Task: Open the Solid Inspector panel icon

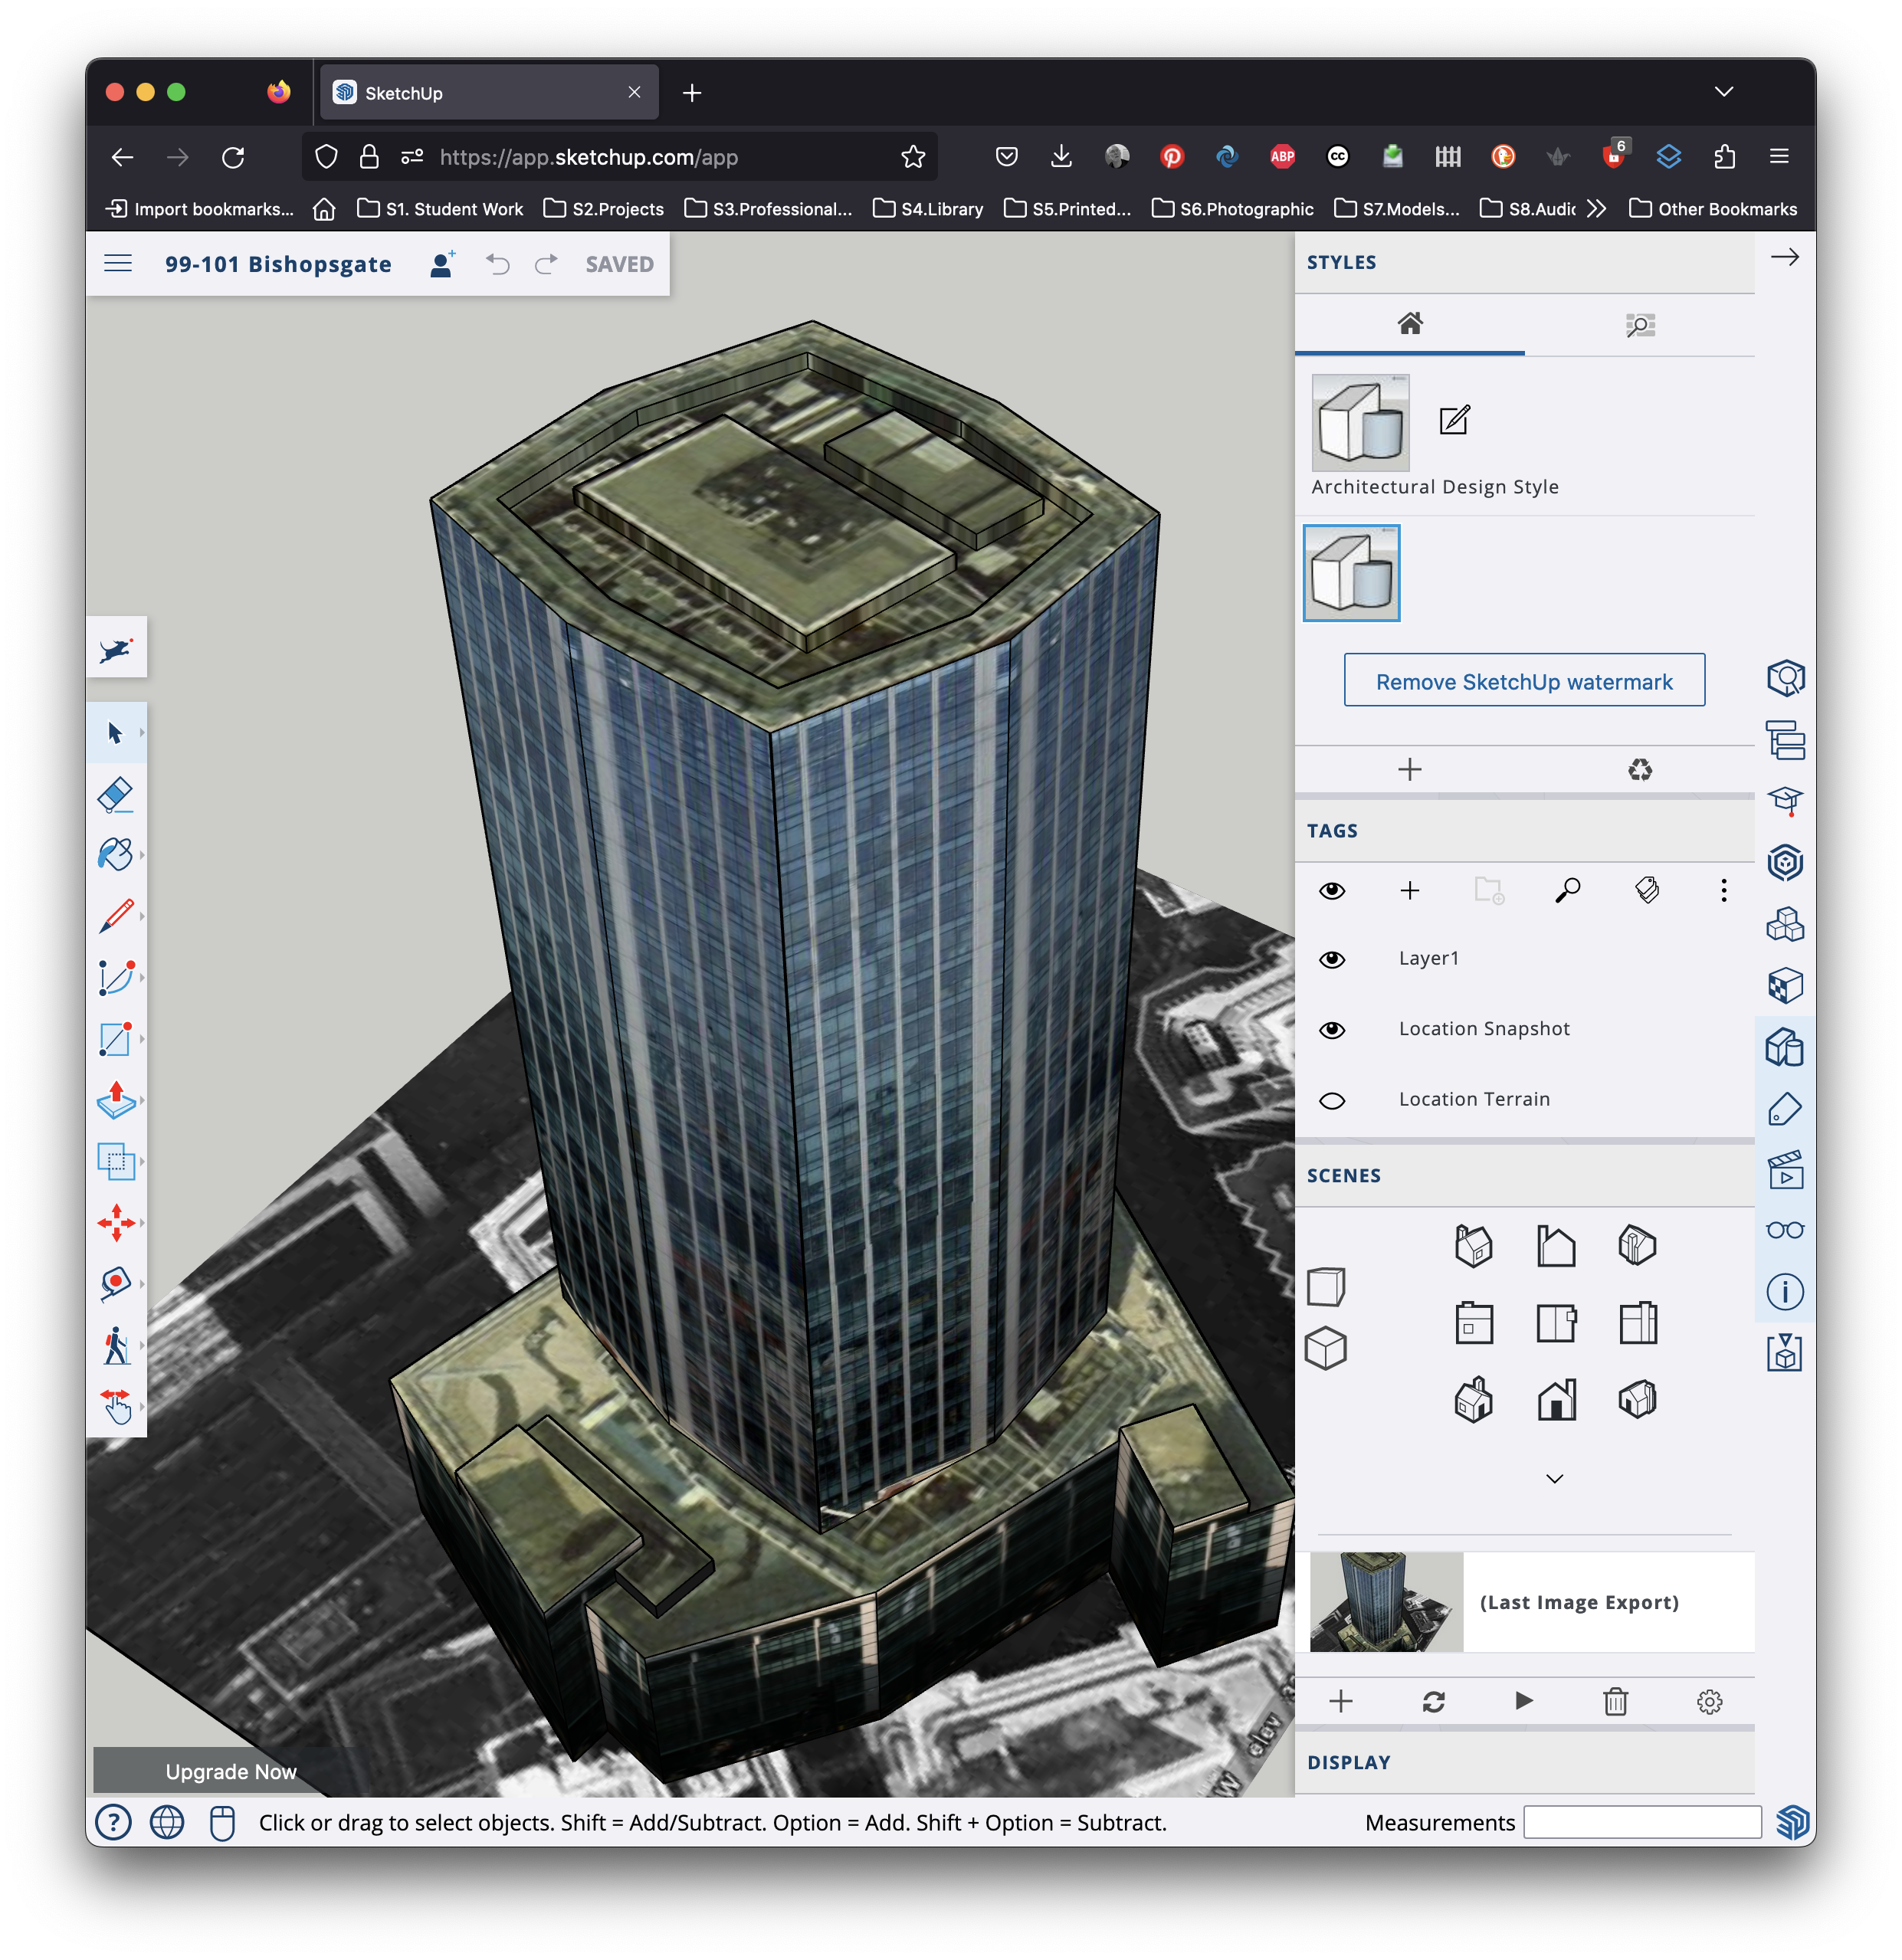Action: click(1784, 1353)
